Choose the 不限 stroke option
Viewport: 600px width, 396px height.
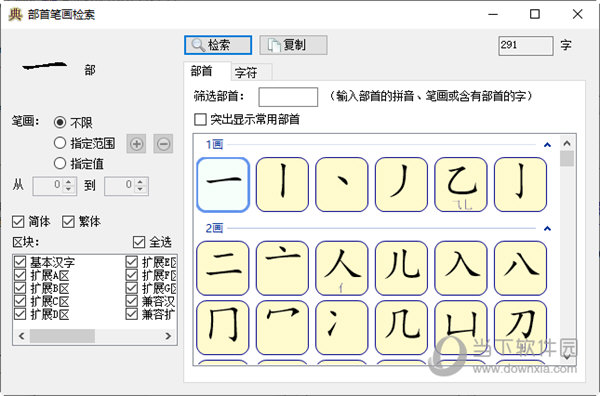tap(60, 122)
